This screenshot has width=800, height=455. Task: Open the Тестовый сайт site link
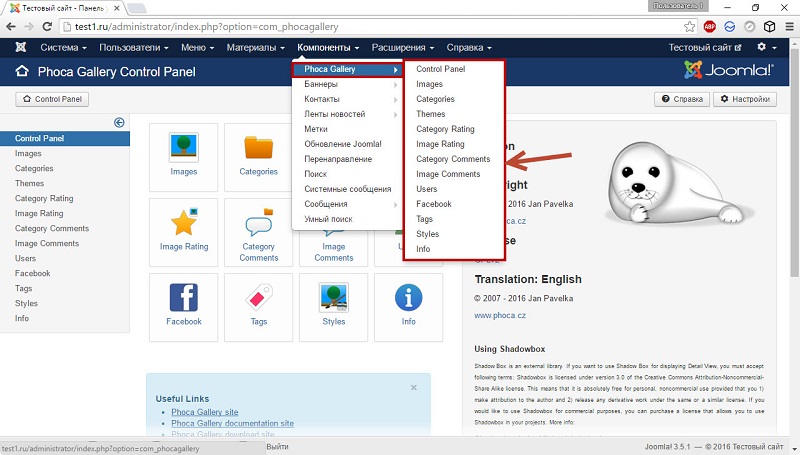click(705, 47)
